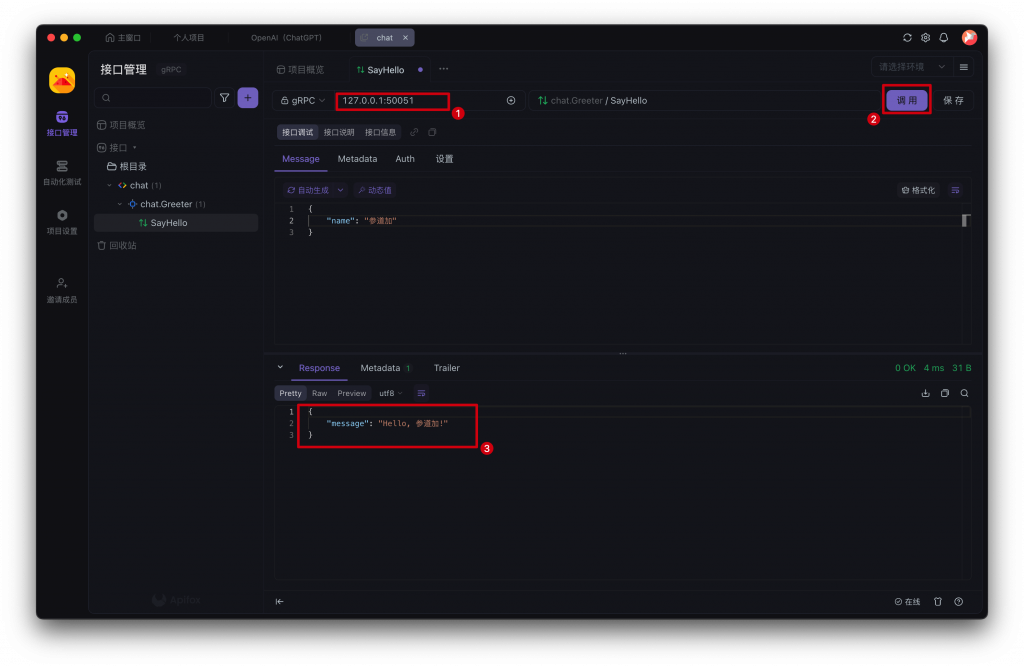Click the hamburger menu beside environment selector
The image size is (1024, 667).
(x=963, y=67)
